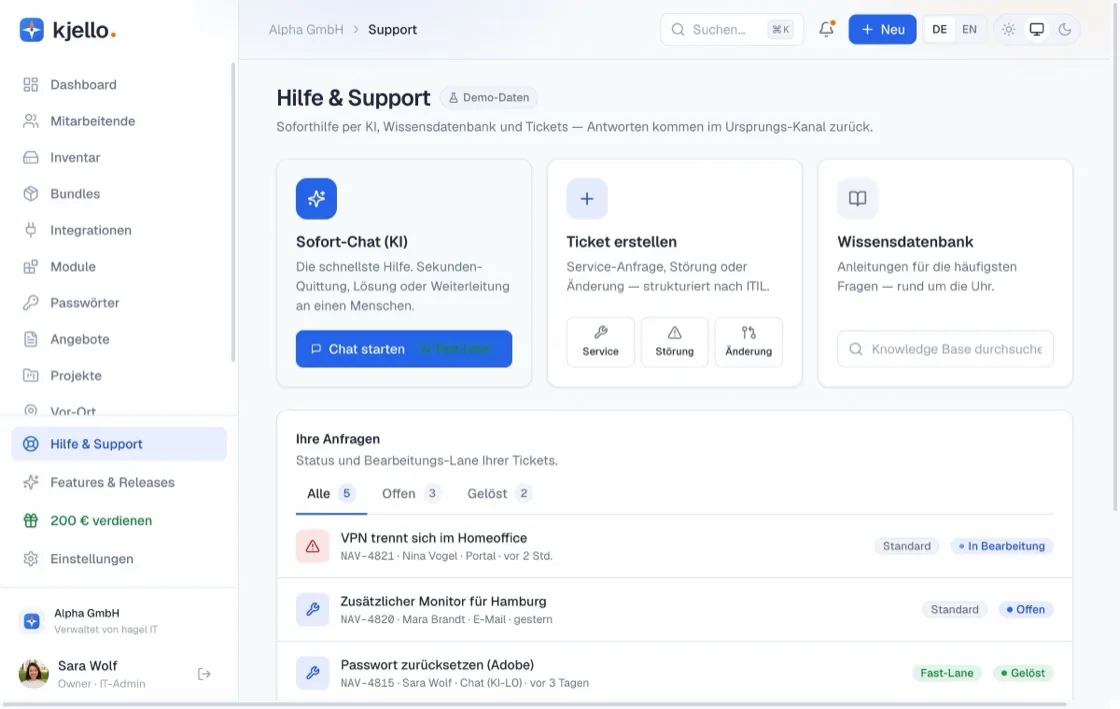Click the Wissensdatenbank book icon
The height and width of the screenshot is (709, 1120).
click(x=858, y=198)
